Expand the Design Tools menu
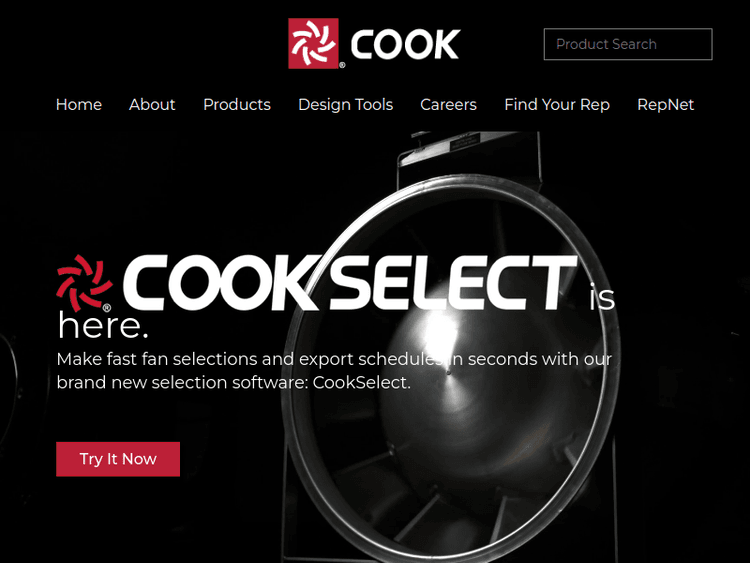 pos(345,104)
